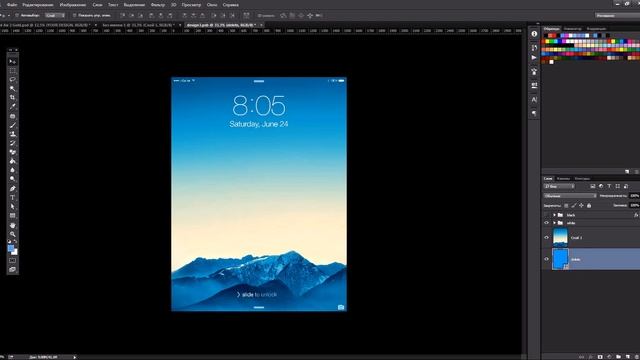Hide the white layer group
The image size is (640, 360).
point(547,223)
